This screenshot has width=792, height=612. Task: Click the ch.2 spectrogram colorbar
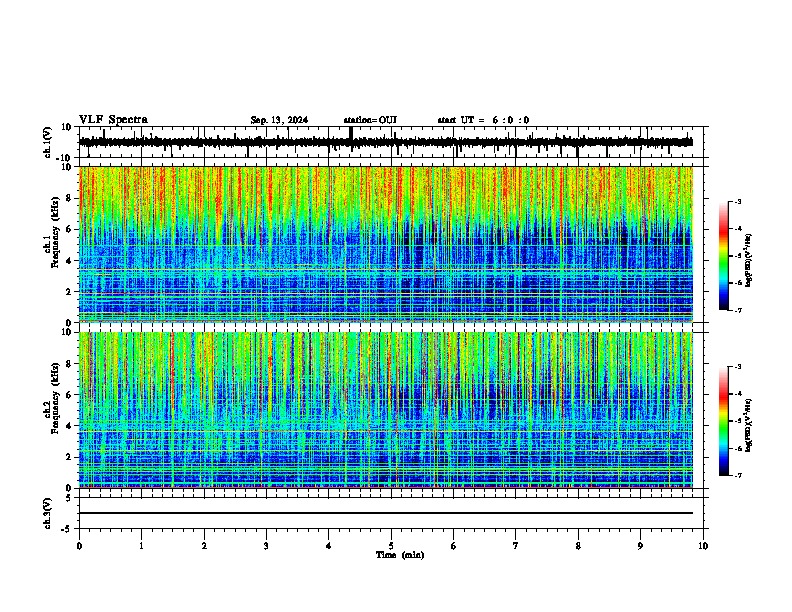(x=724, y=421)
